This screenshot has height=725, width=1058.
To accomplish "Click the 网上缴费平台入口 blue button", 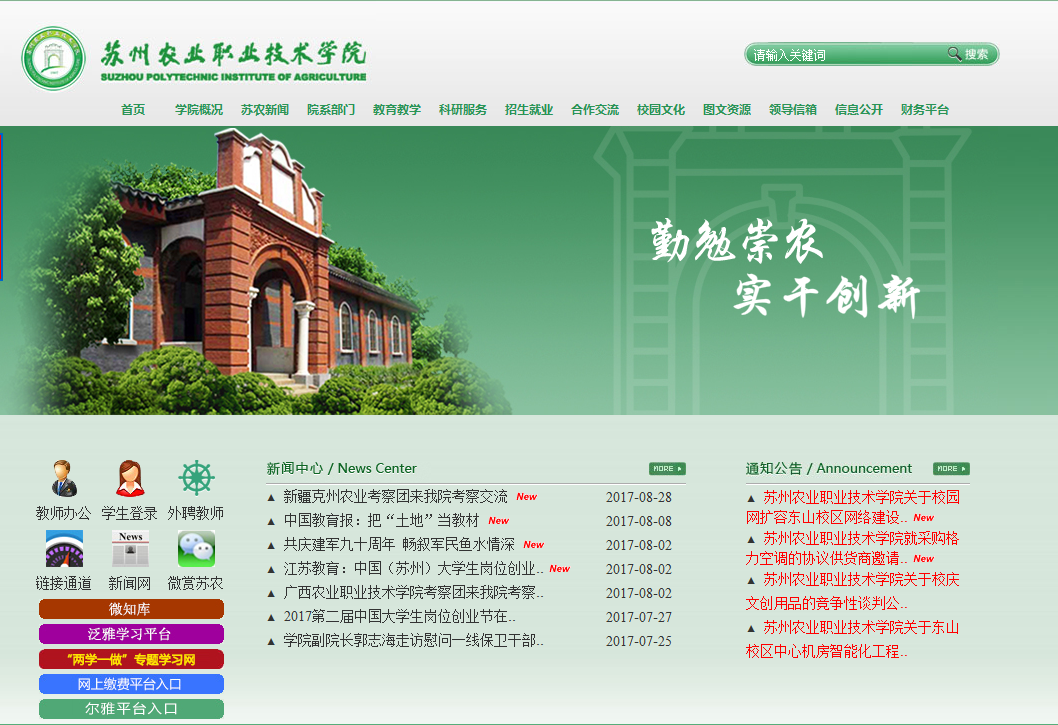I will (131, 684).
